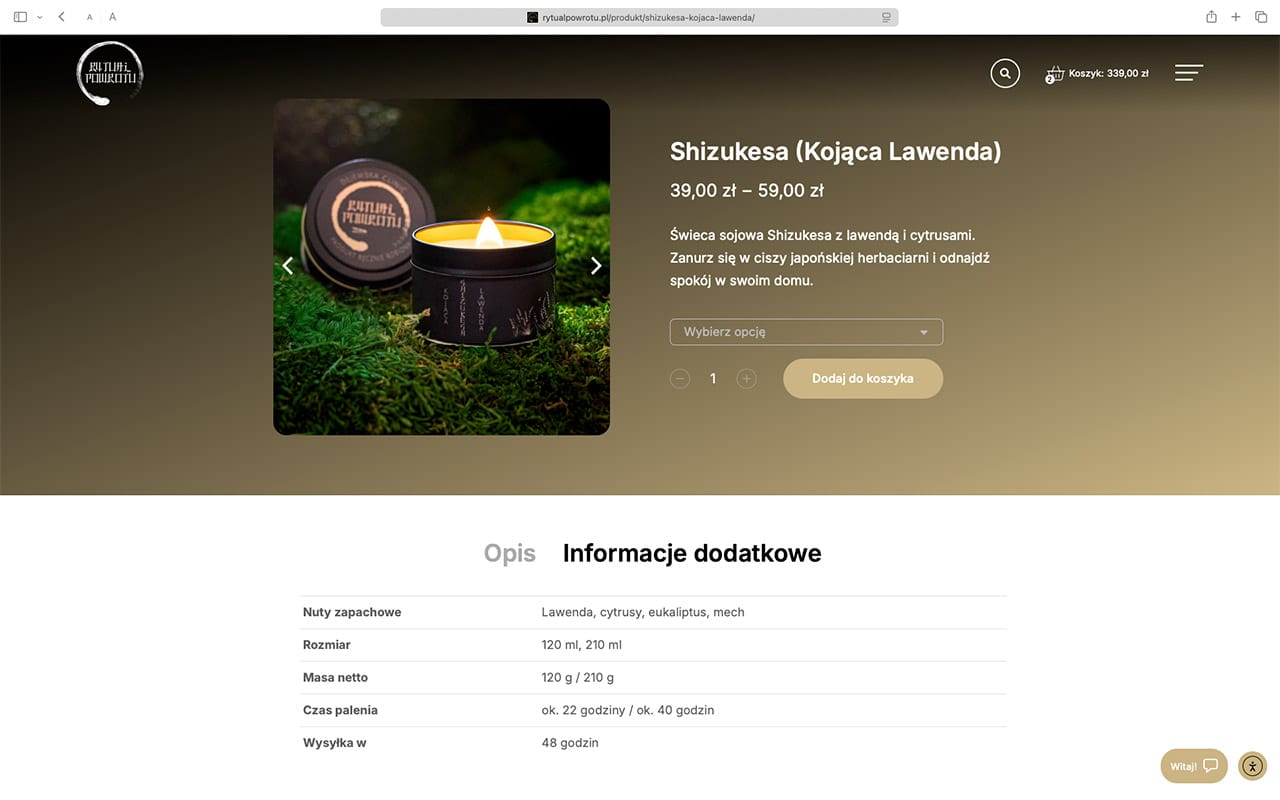Image resolution: width=1280 pixels, height=800 pixels.
Task: Open new tab with plus icon
Action: (1236, 17)
